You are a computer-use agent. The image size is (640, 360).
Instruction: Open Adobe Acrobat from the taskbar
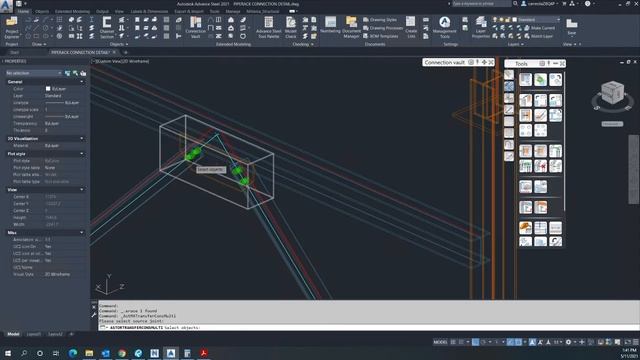[x=204, y=353]
